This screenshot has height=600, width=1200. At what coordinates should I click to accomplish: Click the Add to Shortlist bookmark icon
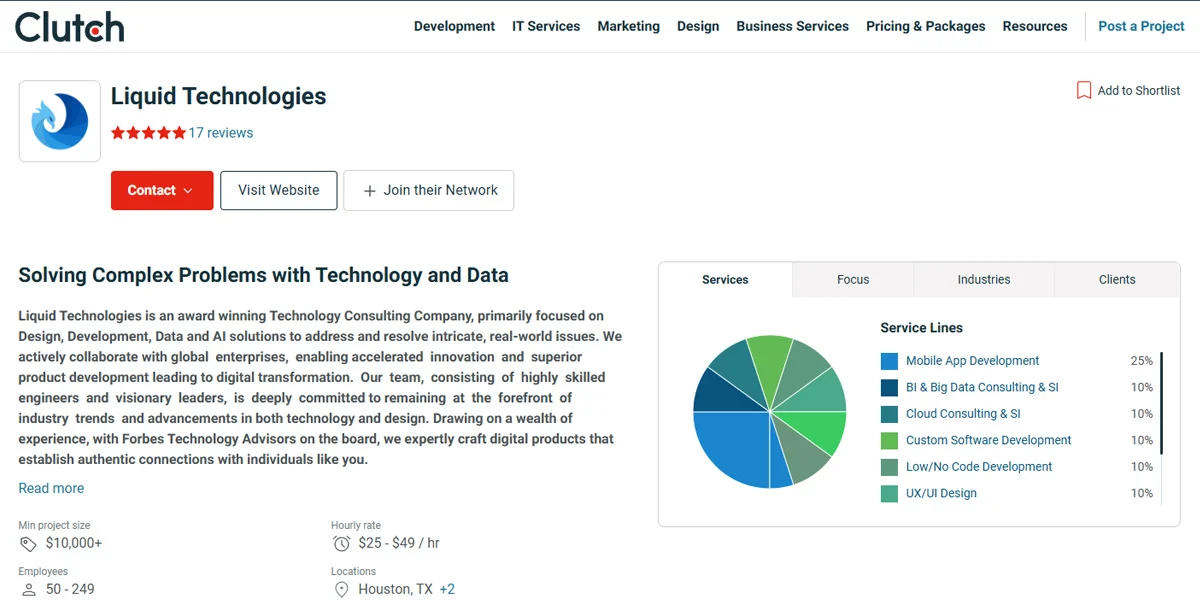click(x=1084, y=91)
